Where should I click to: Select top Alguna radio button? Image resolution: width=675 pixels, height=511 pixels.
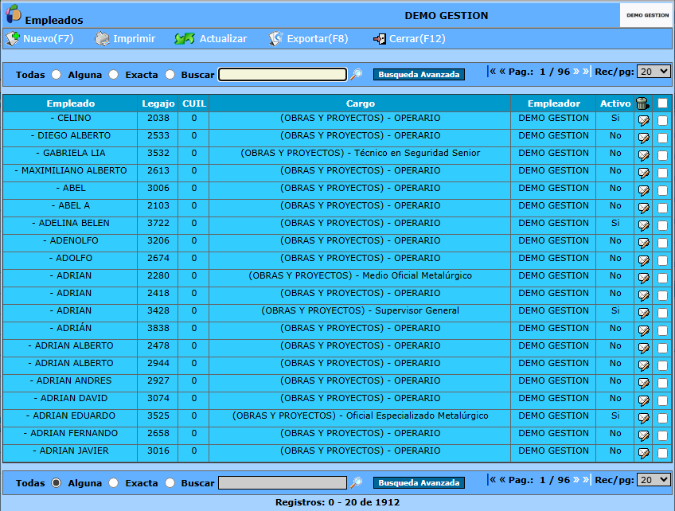tap(114, 74)
